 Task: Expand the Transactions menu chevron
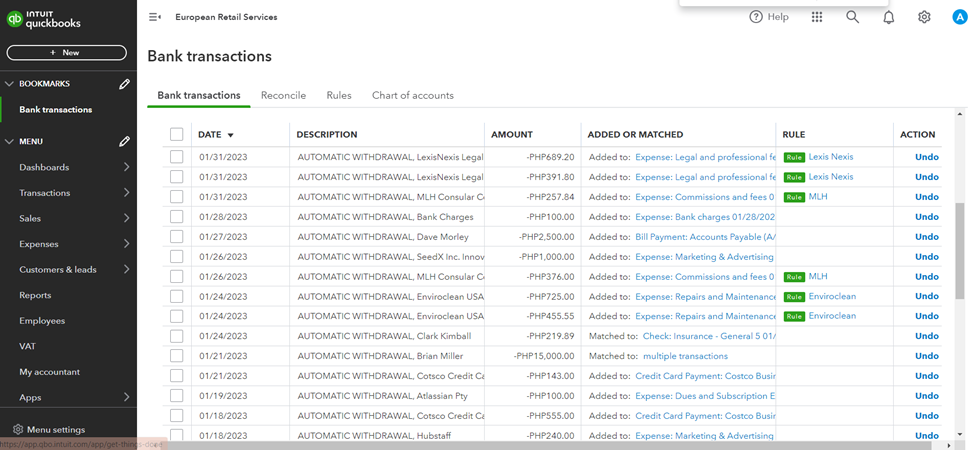(126, 193)
